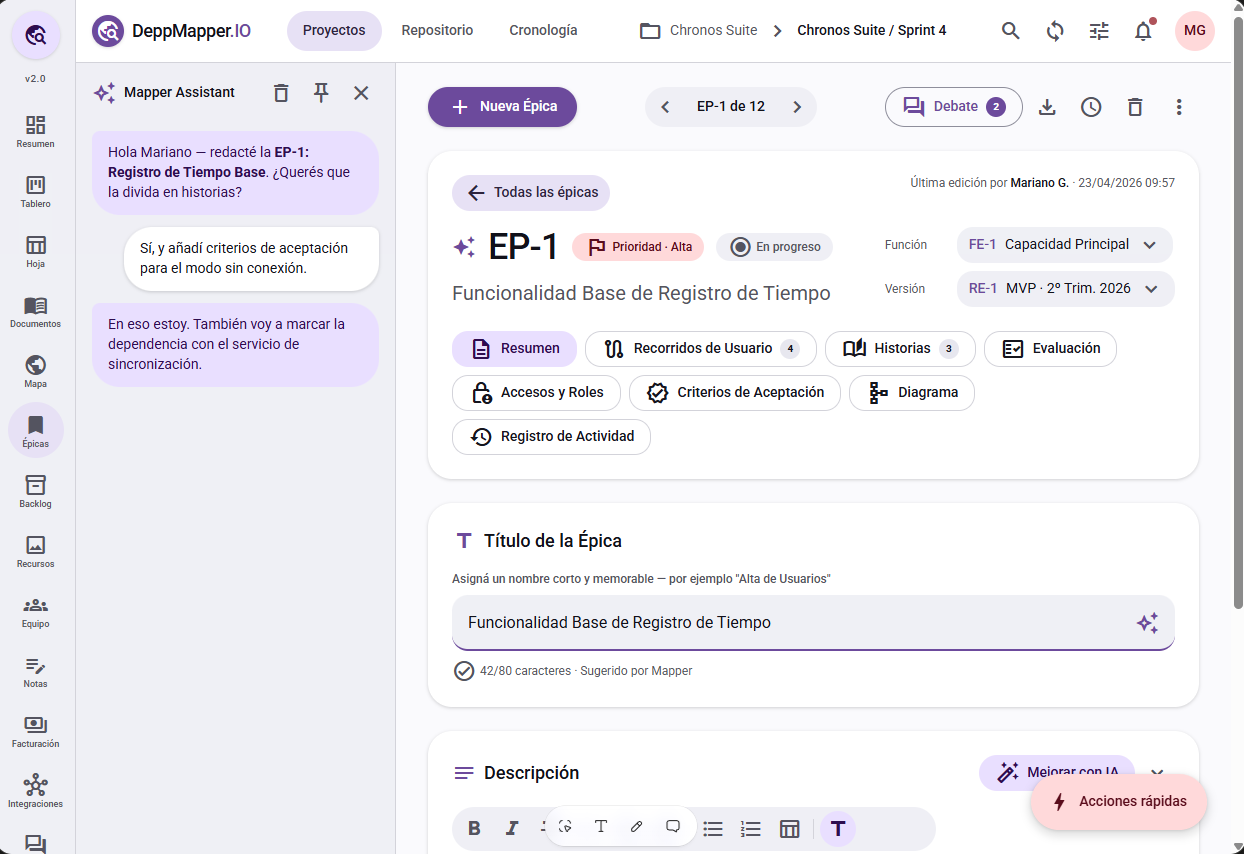The width and height of the screenshot is (1244, 854).
Task: Go back to Todas las épicas
Action: (x=531, y=193)
